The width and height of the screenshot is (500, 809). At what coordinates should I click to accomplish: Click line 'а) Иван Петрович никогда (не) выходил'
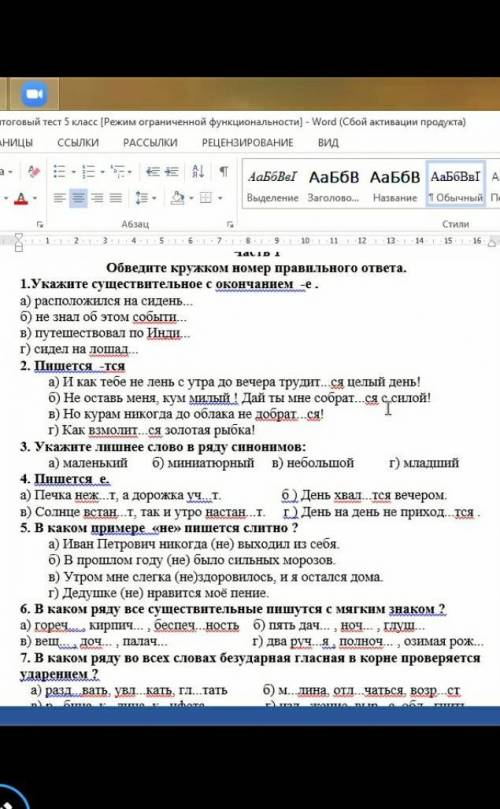[x=193, y=544]
